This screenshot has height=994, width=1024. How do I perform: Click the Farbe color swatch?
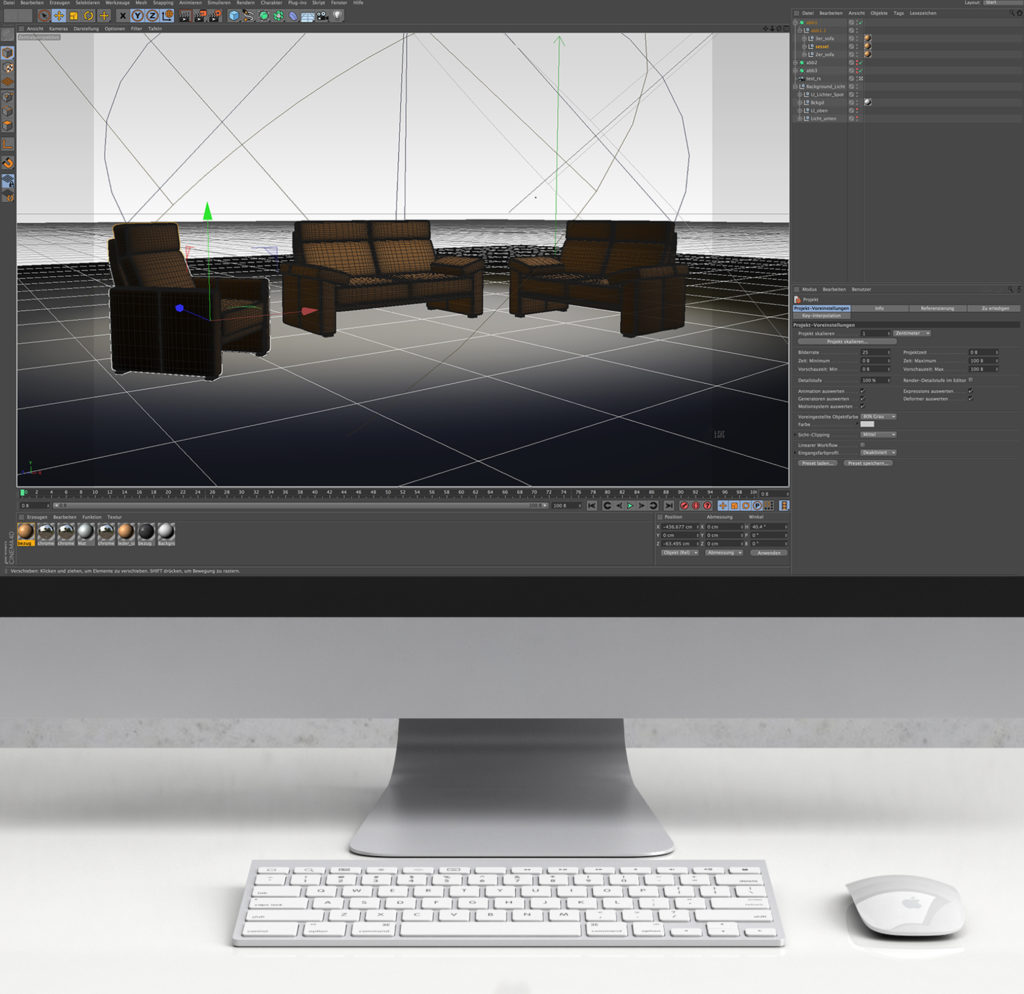[x=867, y=425]
